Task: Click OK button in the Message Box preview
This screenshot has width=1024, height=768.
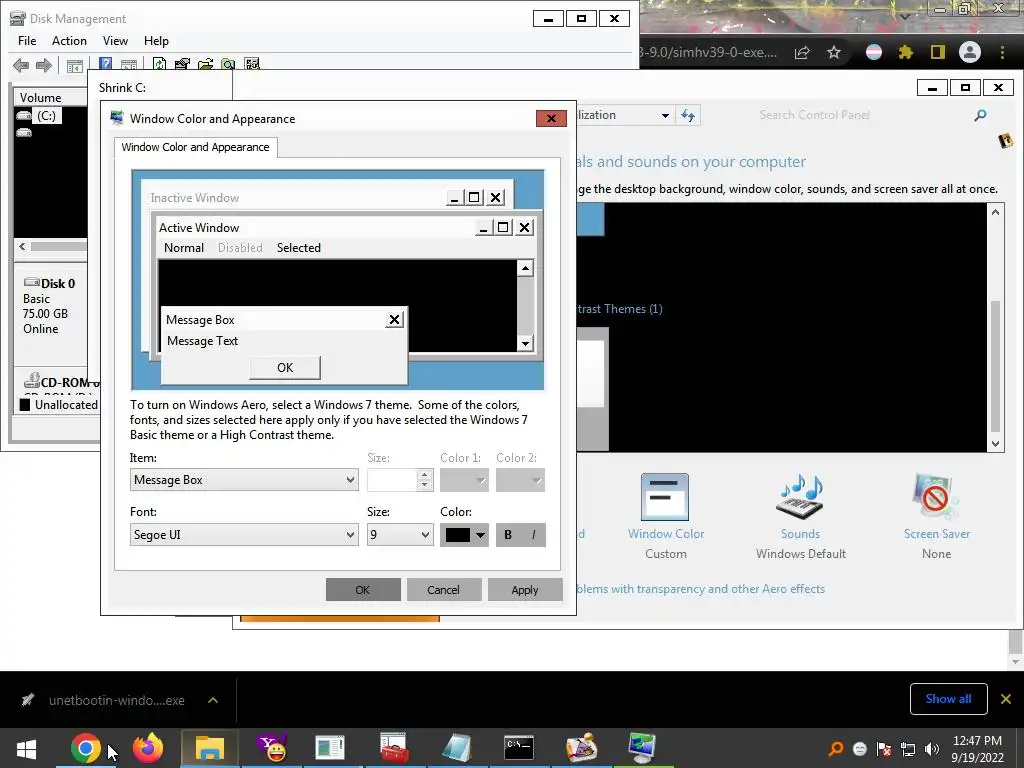Action: (x=285, y=368)
